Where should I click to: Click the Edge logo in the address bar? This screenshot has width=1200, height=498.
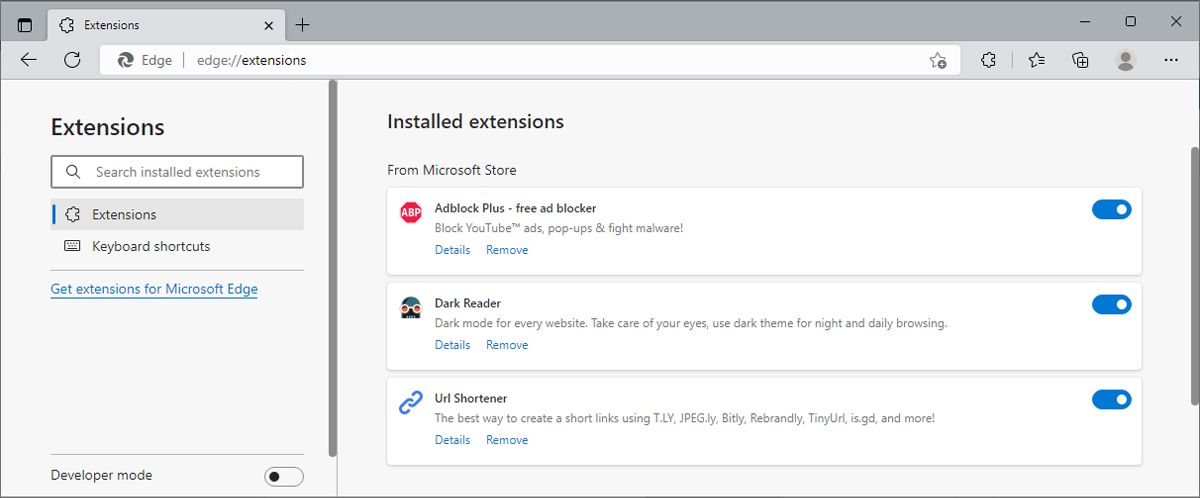click(x=125, y=60)
